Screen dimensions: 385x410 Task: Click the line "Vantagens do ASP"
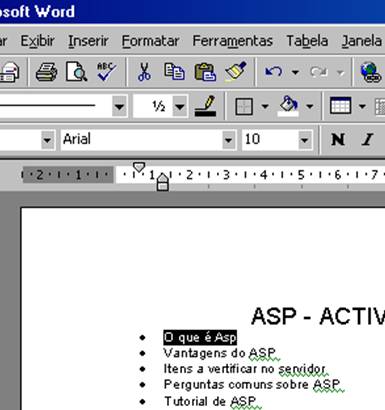[x=220, y=353]
